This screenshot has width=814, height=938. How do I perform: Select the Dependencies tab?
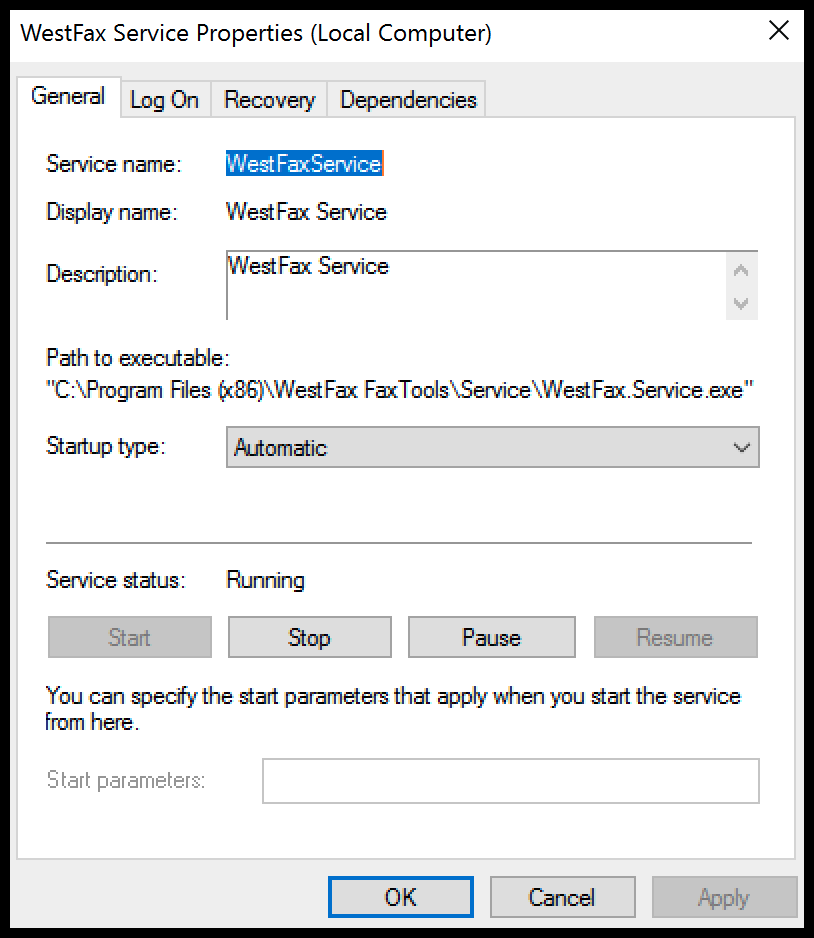coord(406,99)
